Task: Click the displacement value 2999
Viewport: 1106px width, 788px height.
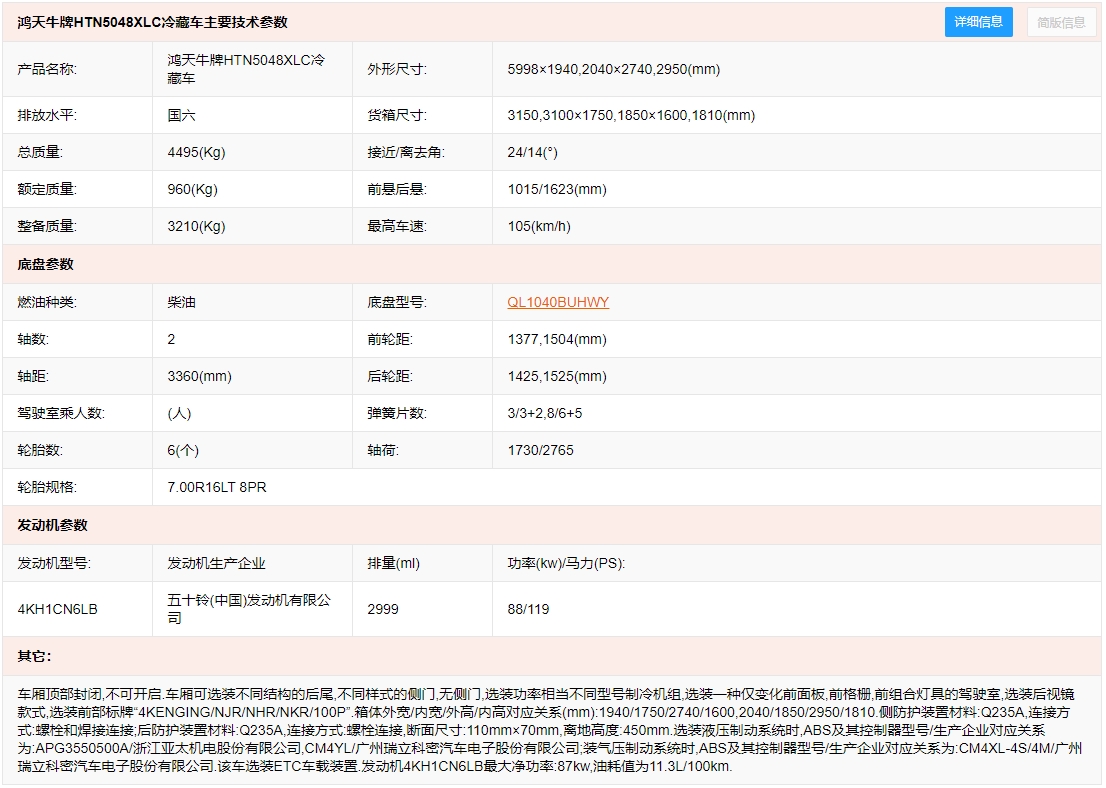Action: pos(383,610)
